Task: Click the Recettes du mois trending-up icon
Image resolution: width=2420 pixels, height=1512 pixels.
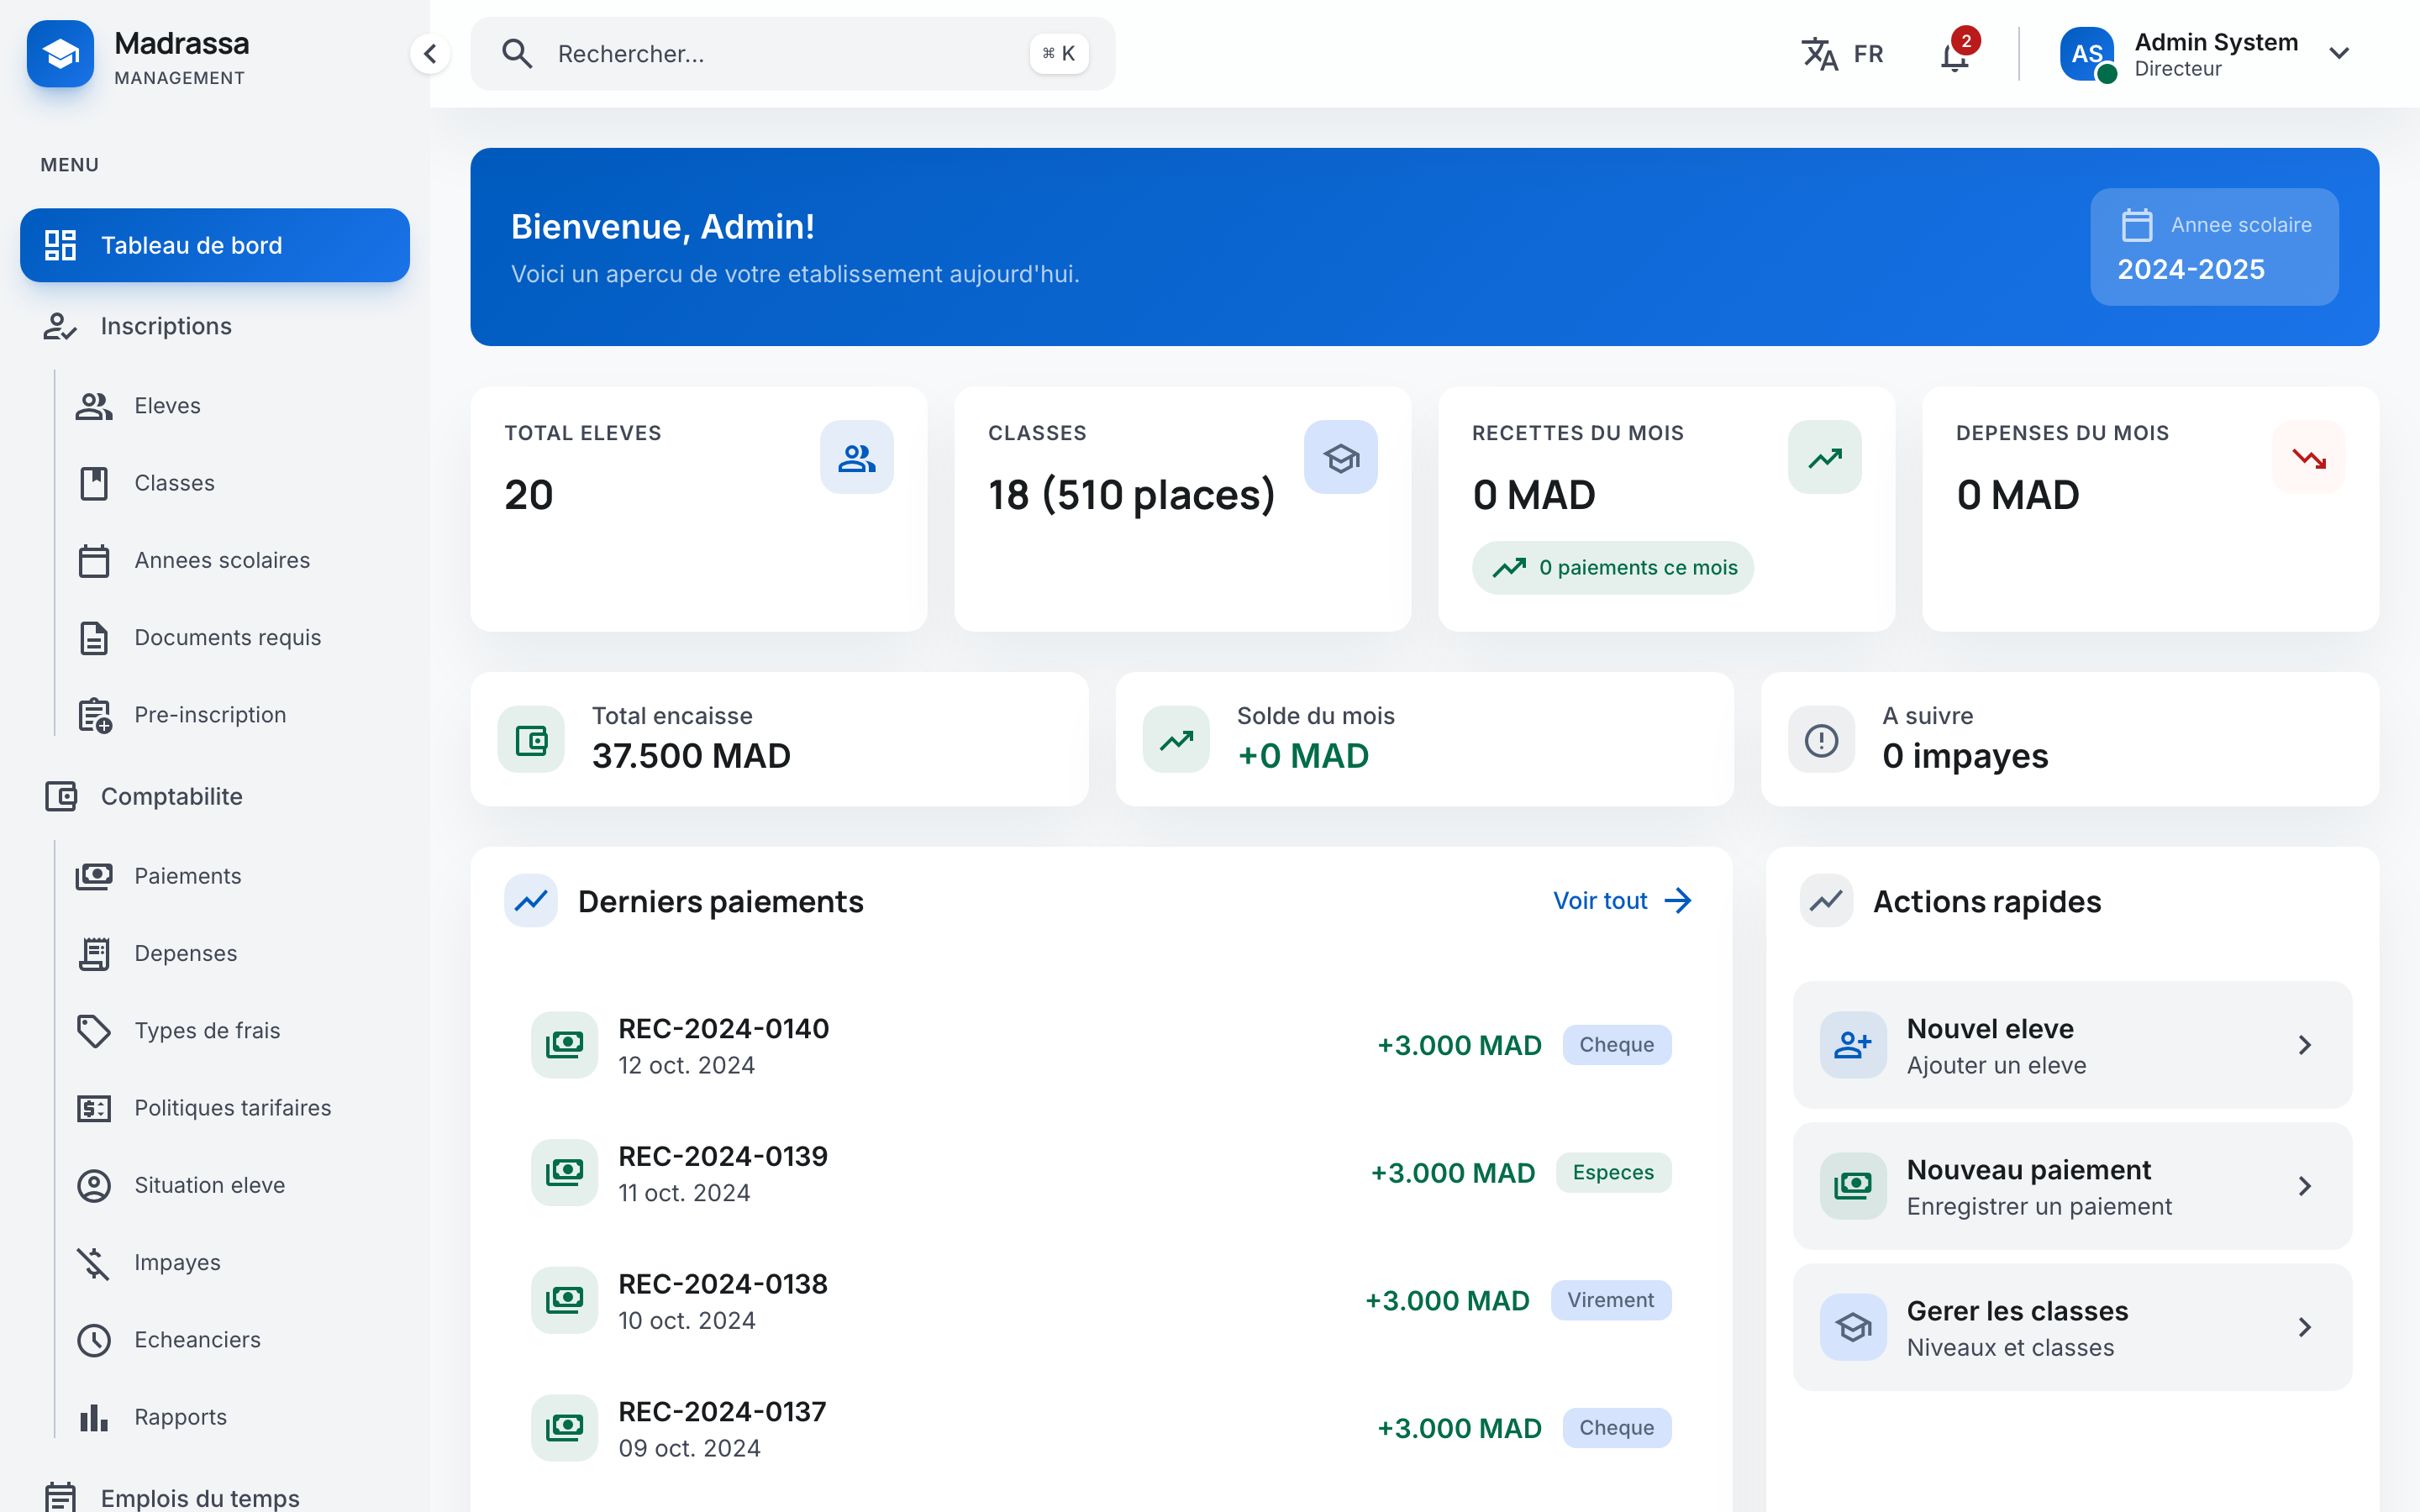Action: [1824, 458]
